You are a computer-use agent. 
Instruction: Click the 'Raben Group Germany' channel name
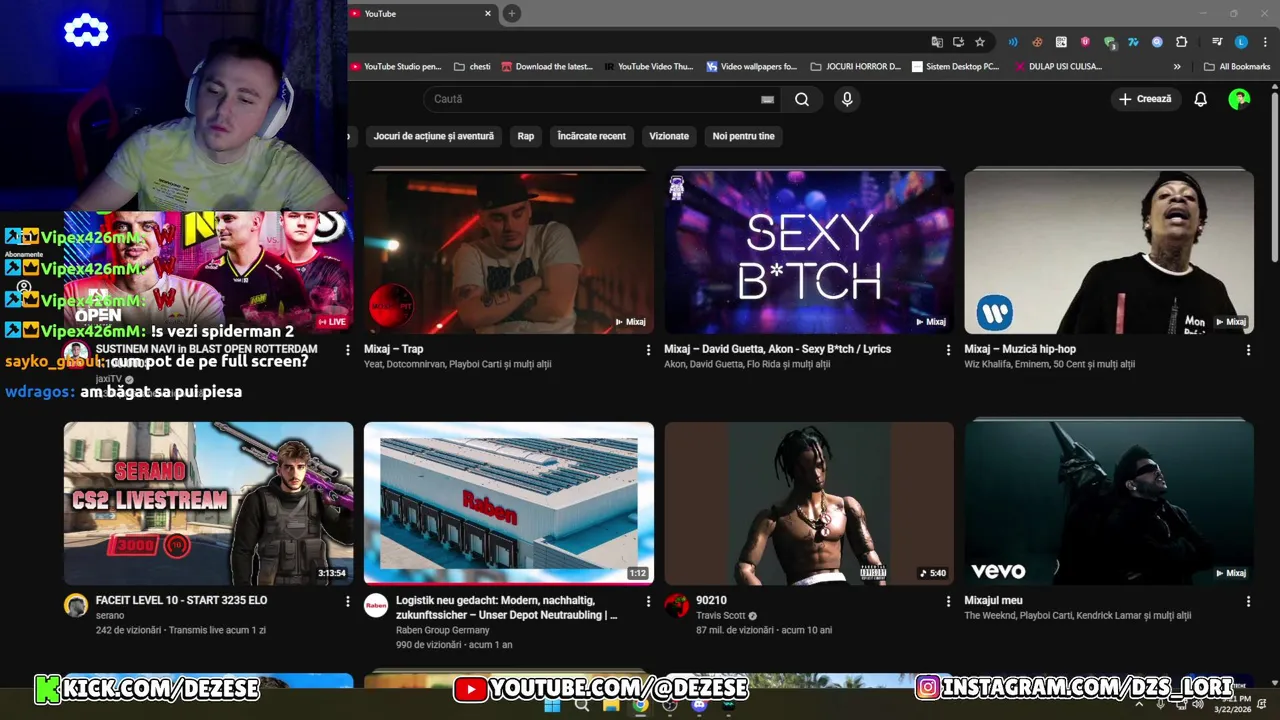pos(443,630)
